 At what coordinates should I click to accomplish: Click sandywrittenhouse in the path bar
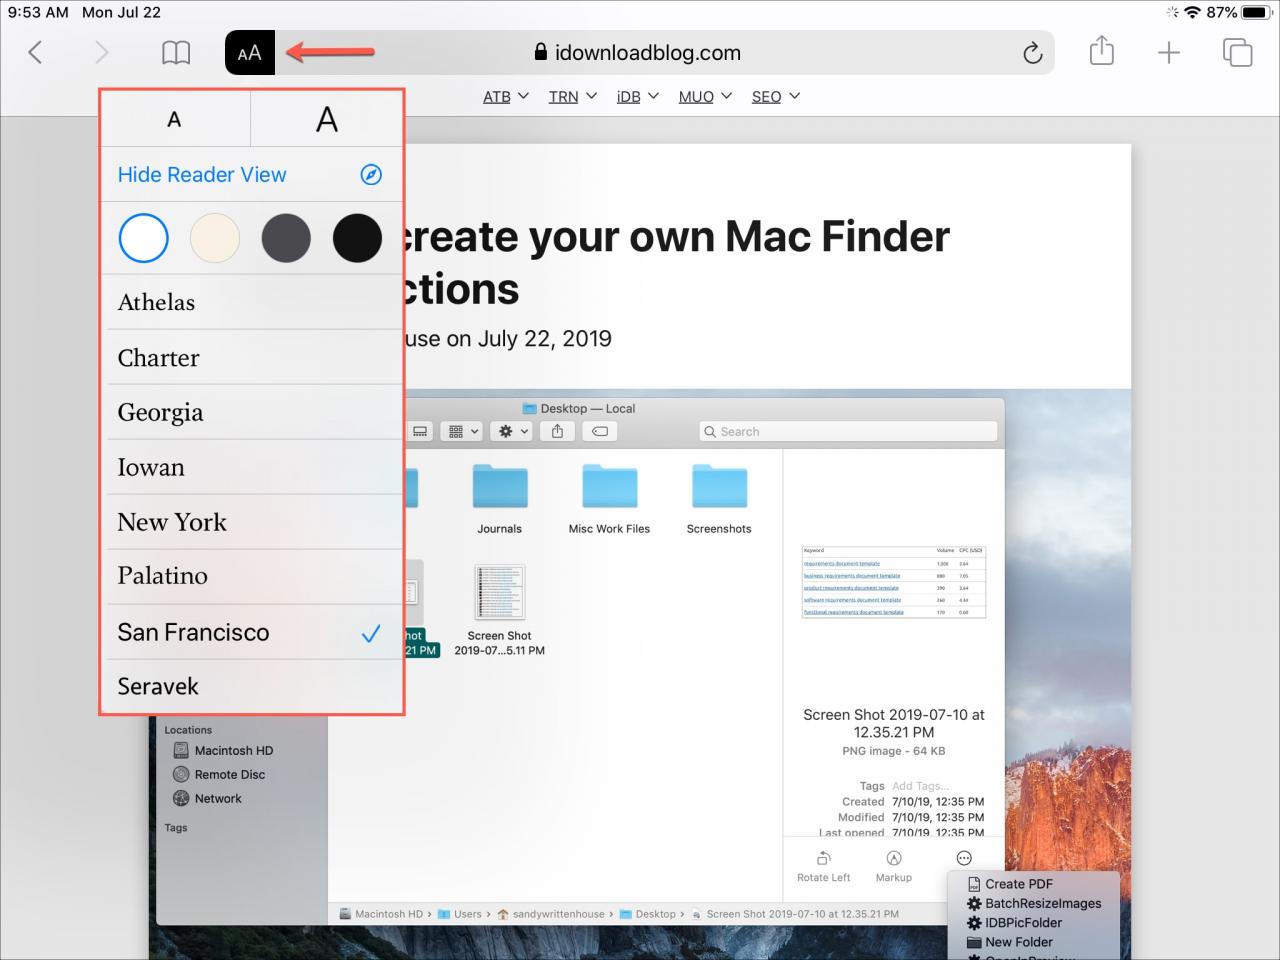pyautogui.click(x=551, y=914)
